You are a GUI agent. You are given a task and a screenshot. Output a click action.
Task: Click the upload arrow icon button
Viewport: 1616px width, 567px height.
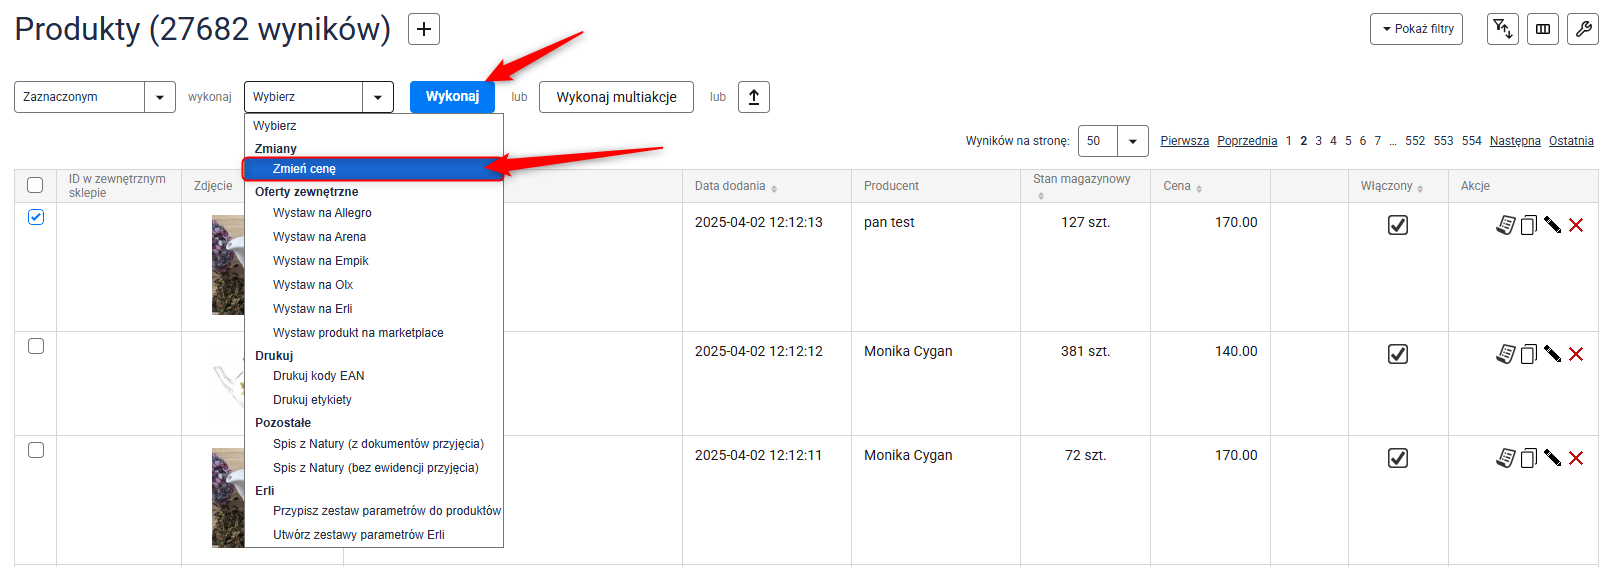click(754, 97)
